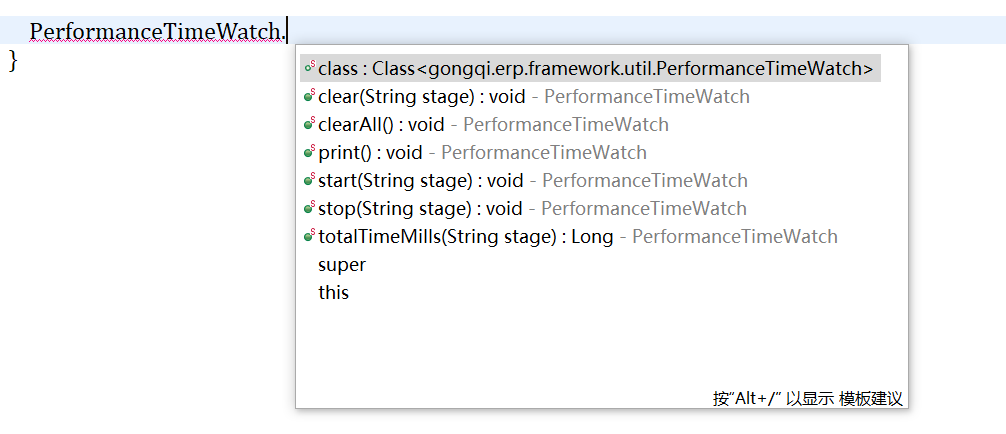The width and height of the screenshot is (1006, 434).
Task: Click the static icon beside the class entry
Action: click(x=310, y=68)
